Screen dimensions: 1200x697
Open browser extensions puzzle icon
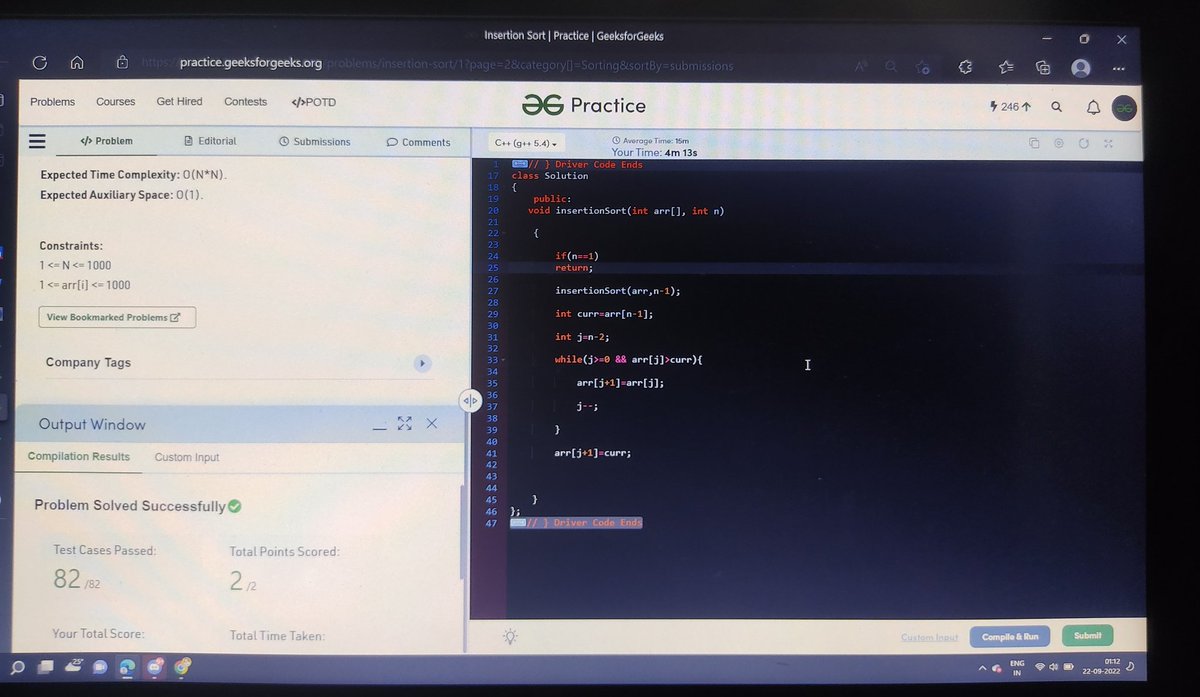tap(965, 67)
